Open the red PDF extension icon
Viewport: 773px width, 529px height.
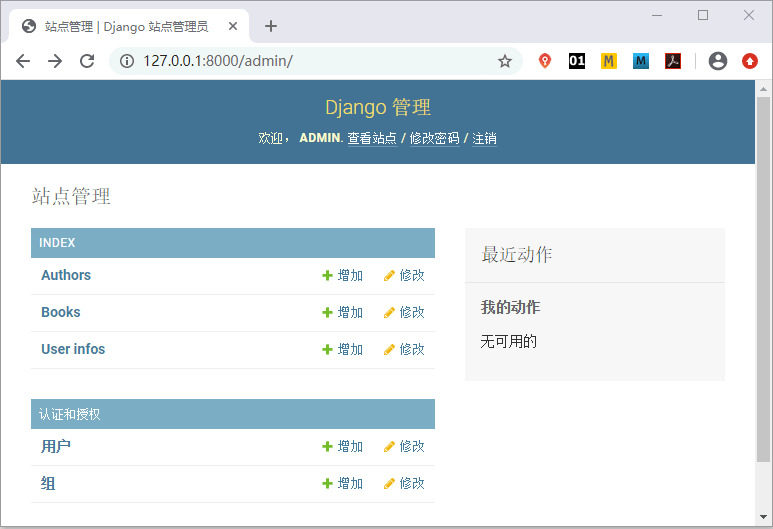(x=673, y=61)
